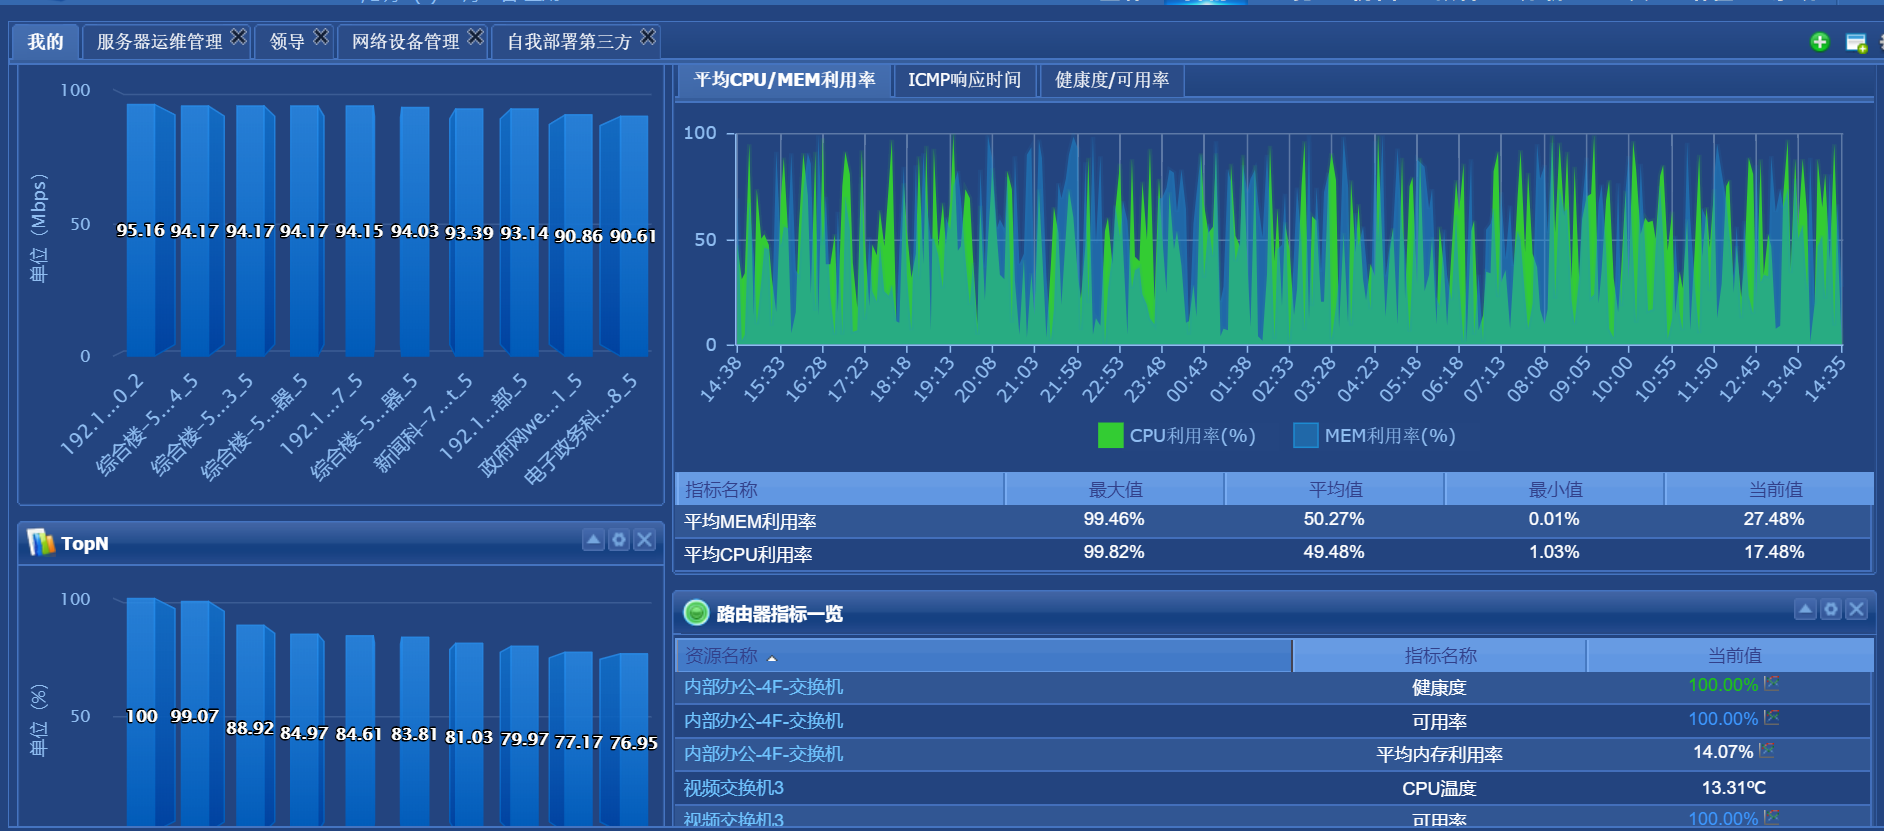The width and height of the screenshot is (1884, 831).
Task: Select the 平均CPU利用率 row label
Action: tap(748, 555)
